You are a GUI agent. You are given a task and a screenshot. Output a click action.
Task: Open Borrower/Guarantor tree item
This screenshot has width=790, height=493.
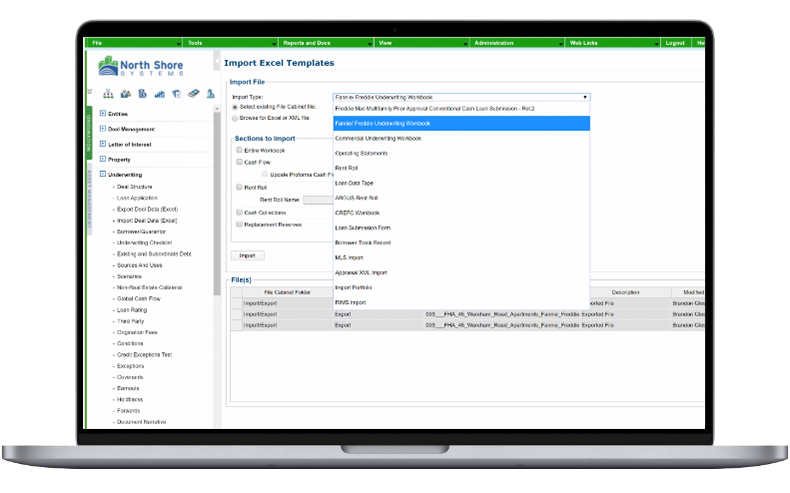[x=141, y=232]
